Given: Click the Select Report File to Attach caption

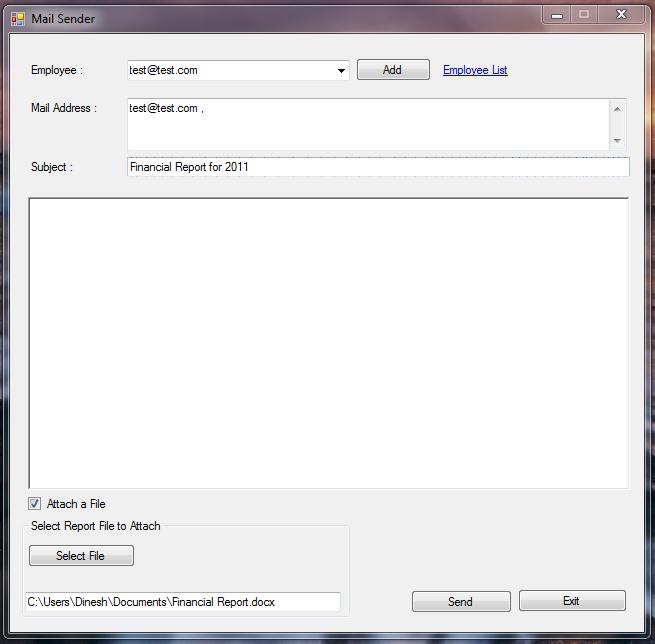Looking at the screenshot, I should (96, 526).
